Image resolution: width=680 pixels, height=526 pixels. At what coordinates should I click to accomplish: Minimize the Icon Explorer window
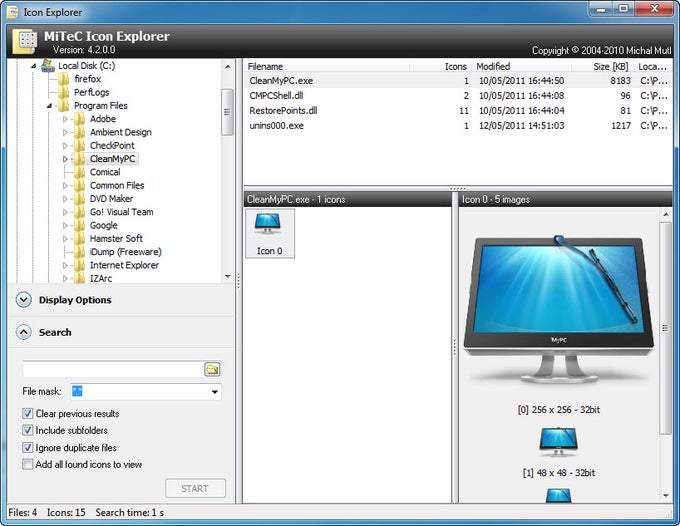(x=601, y=8)
